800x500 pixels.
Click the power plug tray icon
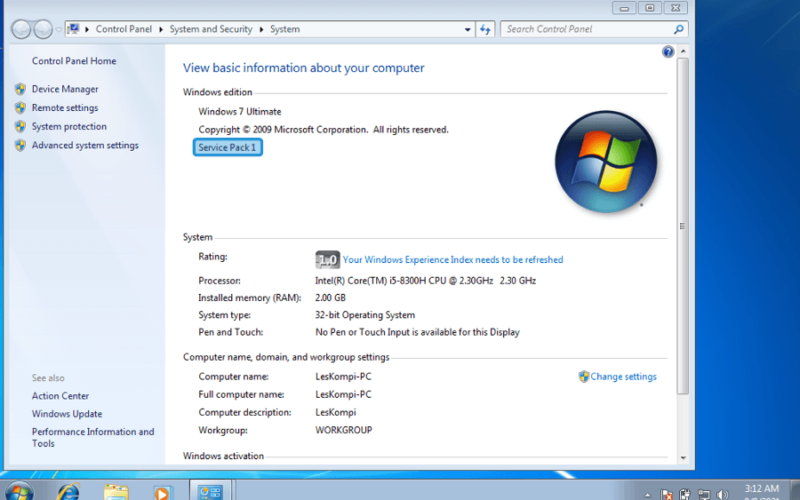click(x=685, y=494)
